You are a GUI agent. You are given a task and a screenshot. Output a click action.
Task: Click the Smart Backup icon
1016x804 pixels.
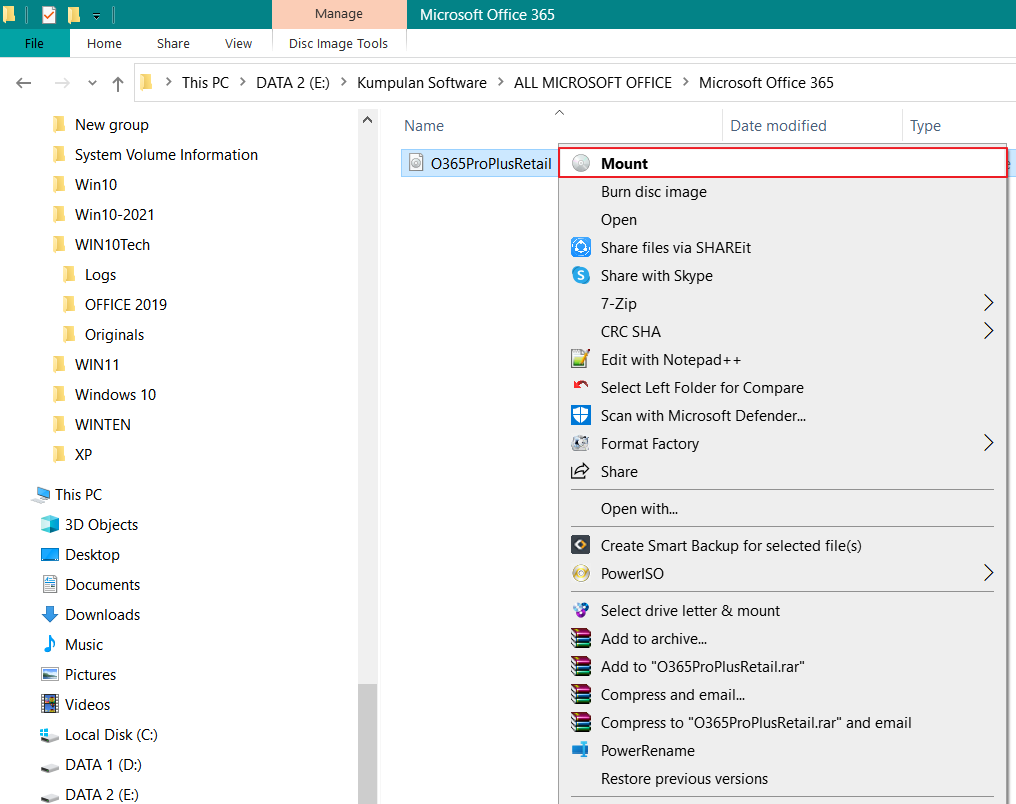(581, 545)
